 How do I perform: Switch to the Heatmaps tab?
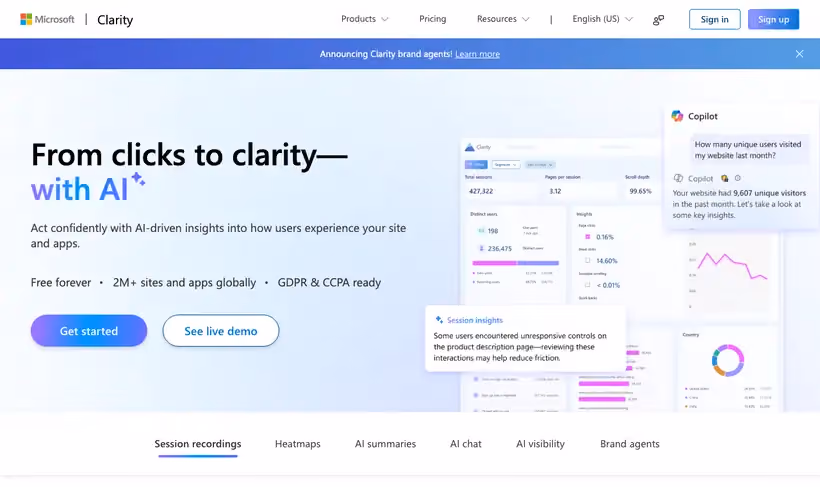point(298,444)
